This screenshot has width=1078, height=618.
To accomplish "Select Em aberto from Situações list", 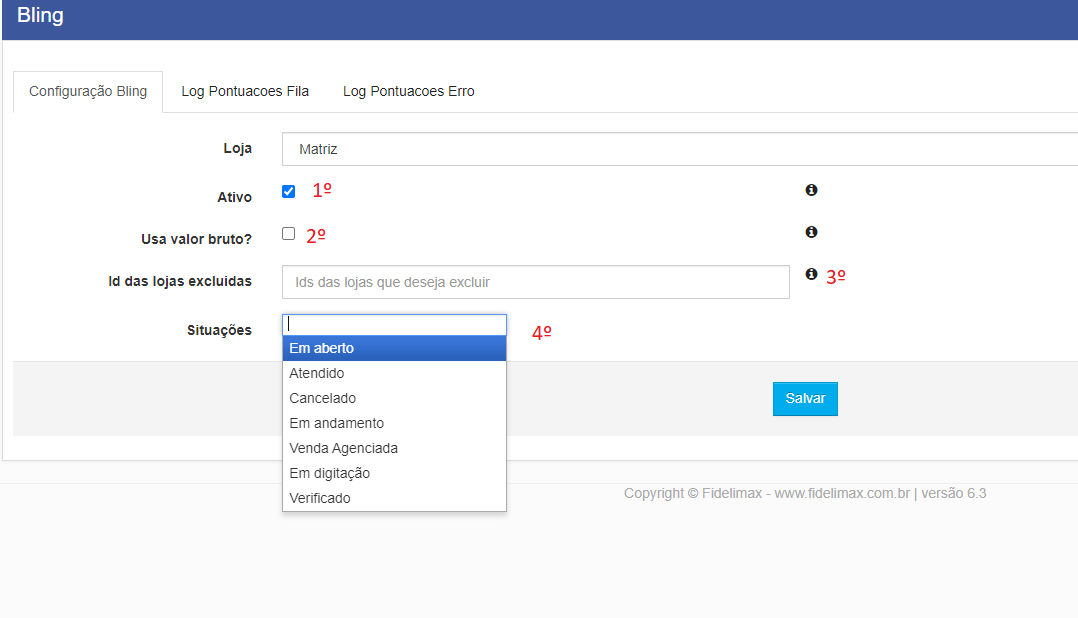I will (x=394, y=348).
